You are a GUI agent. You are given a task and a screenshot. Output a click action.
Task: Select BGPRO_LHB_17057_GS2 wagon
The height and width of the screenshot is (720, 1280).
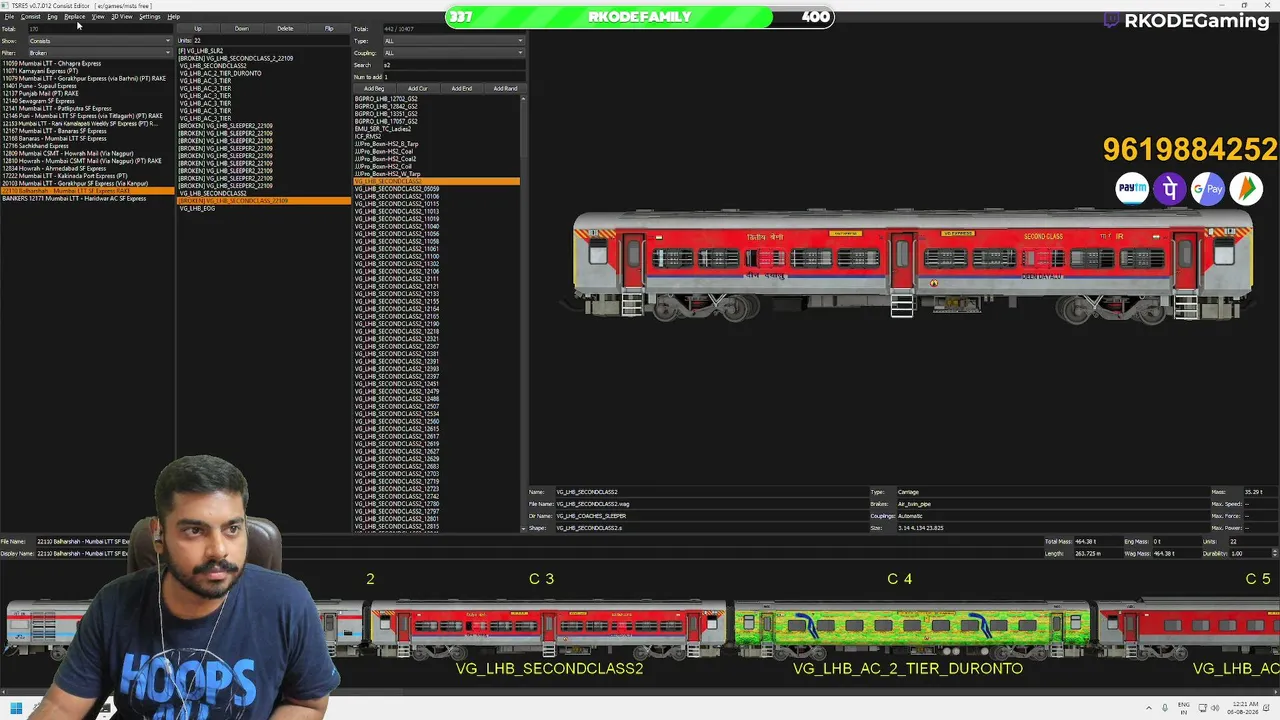click(386, 122)
